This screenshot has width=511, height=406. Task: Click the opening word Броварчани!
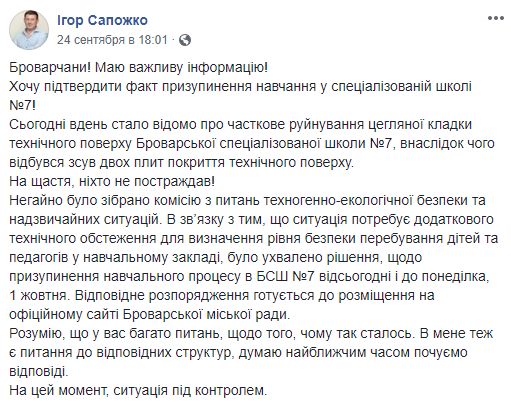coord(50,68)
